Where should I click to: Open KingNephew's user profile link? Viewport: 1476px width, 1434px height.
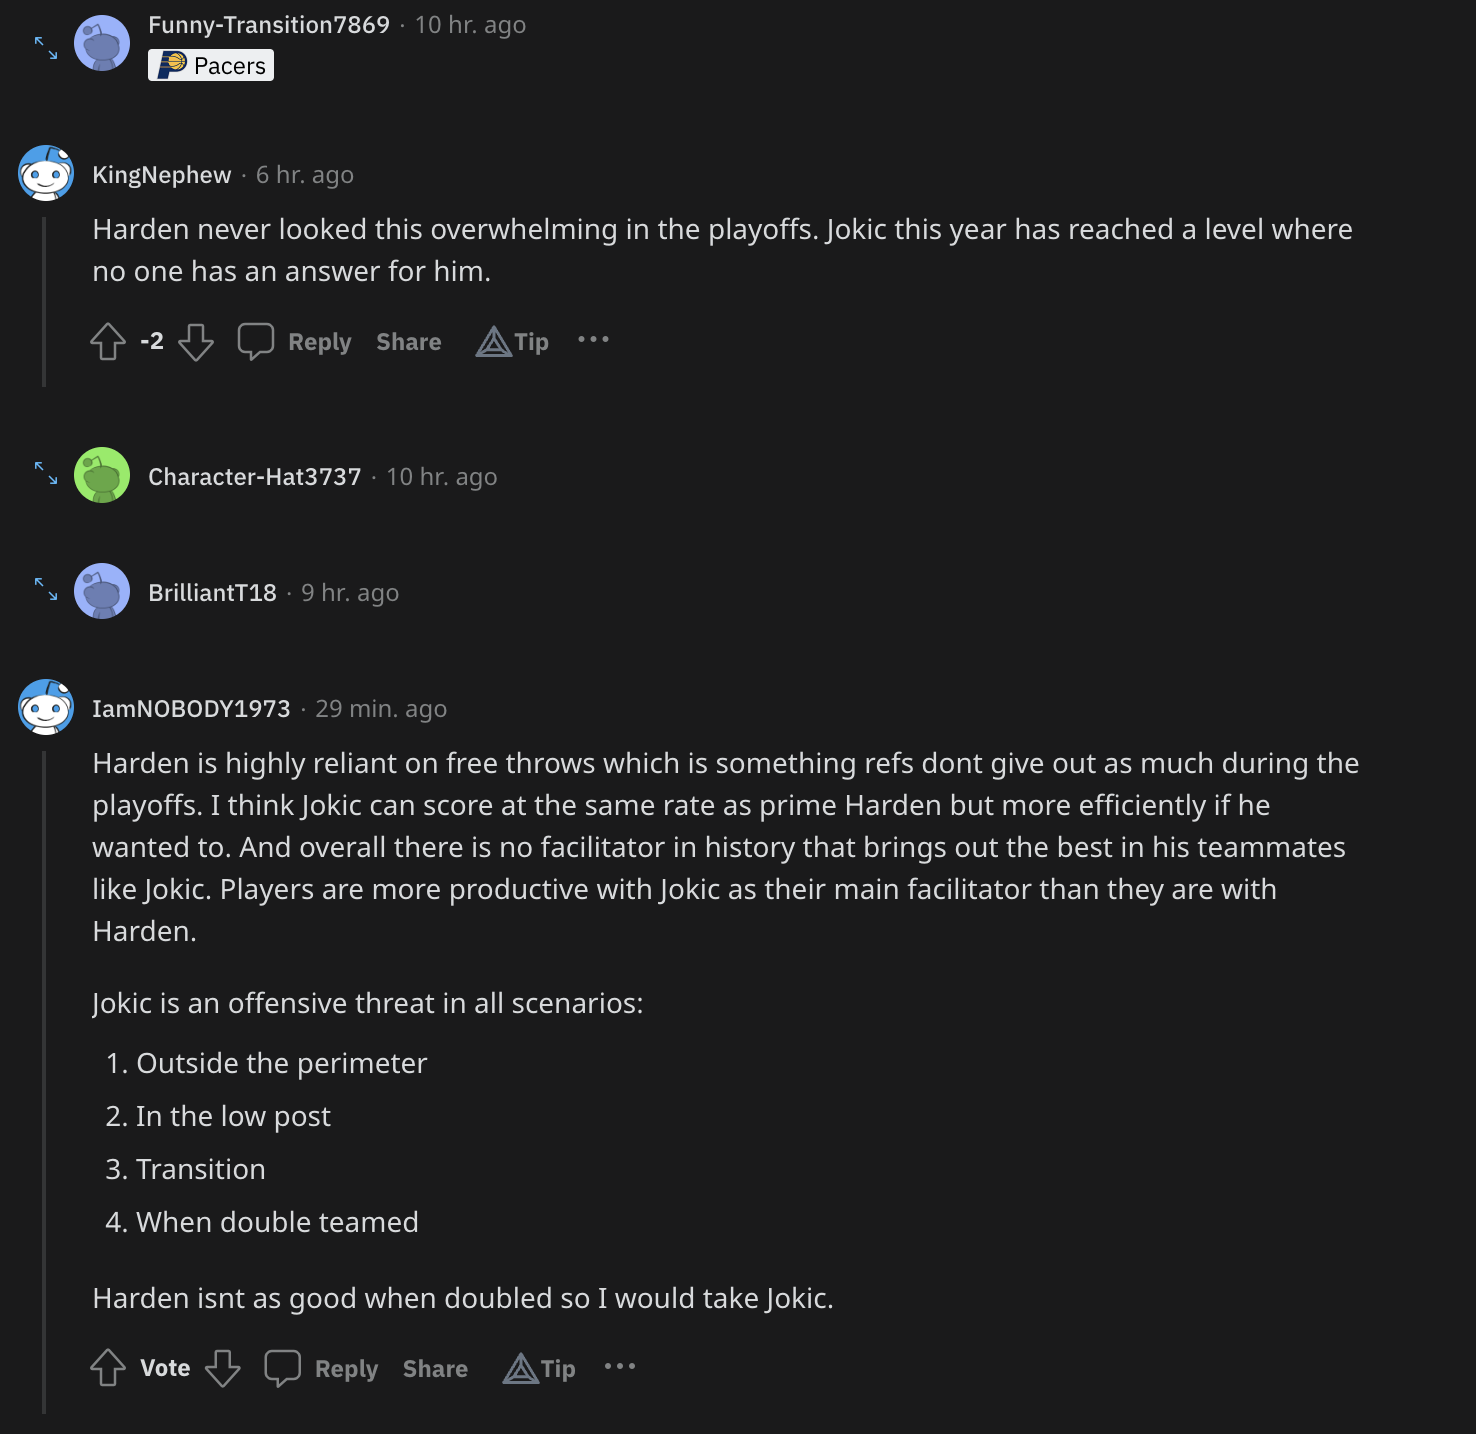[162, 175]
